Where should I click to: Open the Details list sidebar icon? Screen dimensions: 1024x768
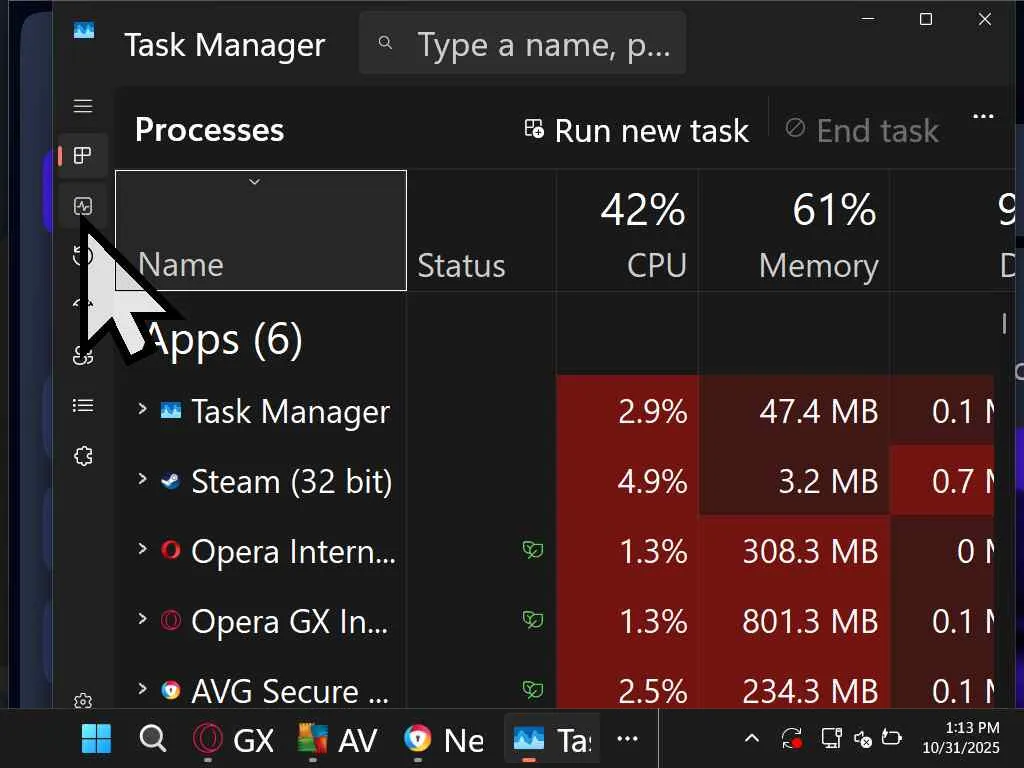[x=83, y=406]
